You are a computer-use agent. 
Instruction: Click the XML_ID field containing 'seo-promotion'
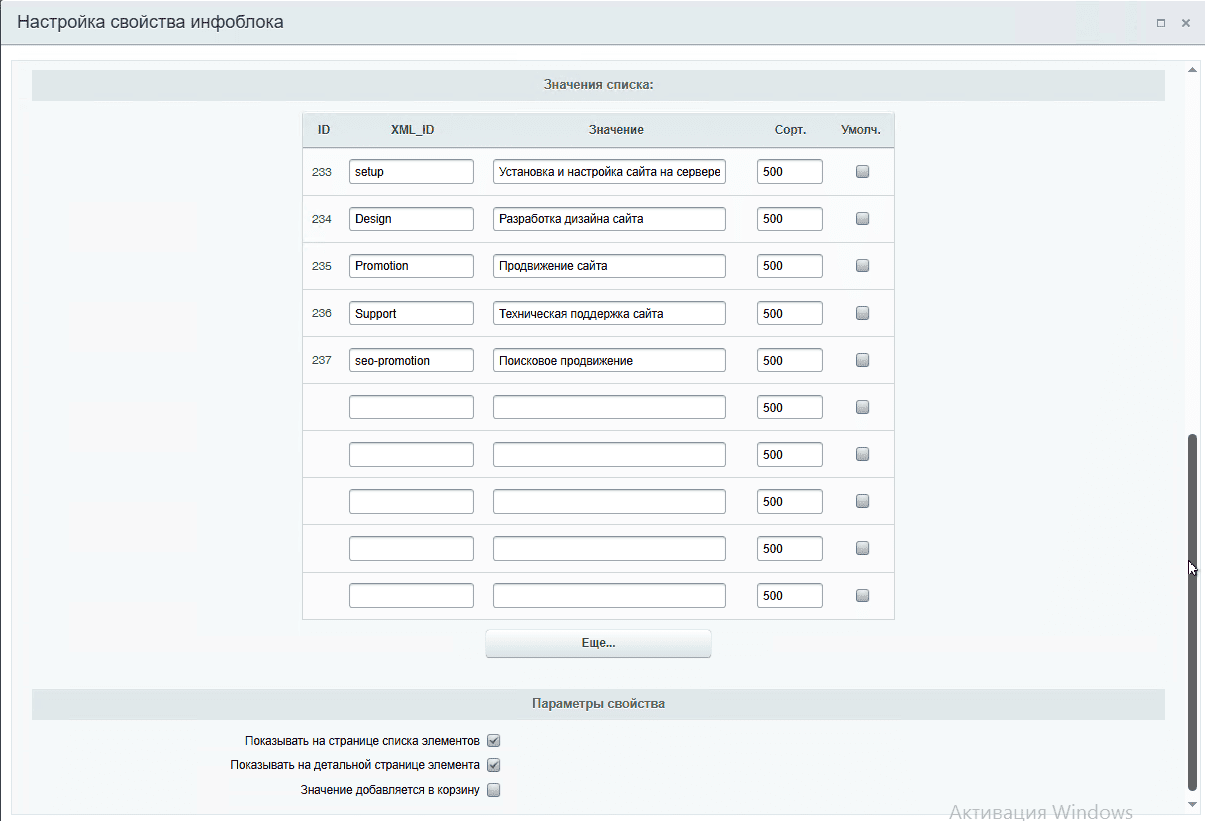[411, 360]
